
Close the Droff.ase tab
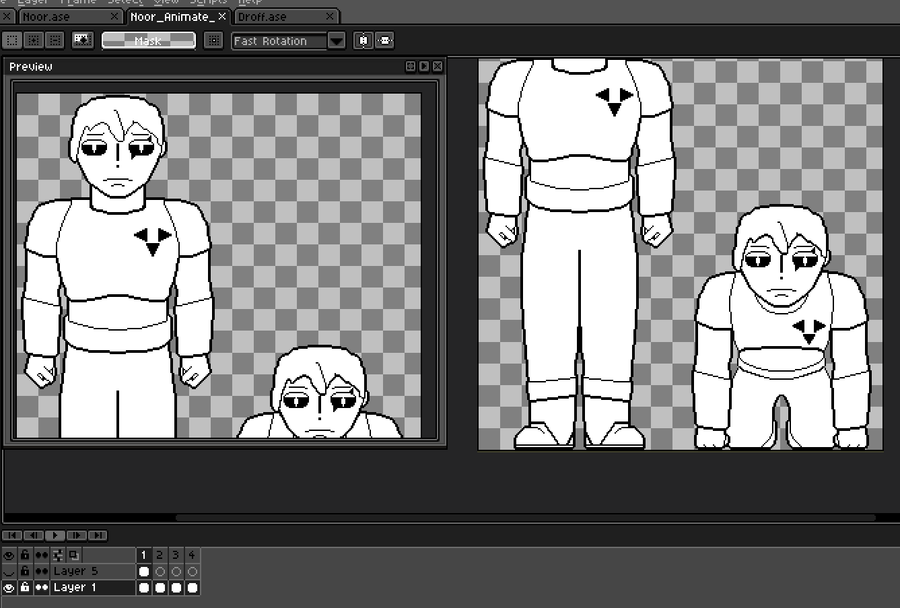[330, 16]
